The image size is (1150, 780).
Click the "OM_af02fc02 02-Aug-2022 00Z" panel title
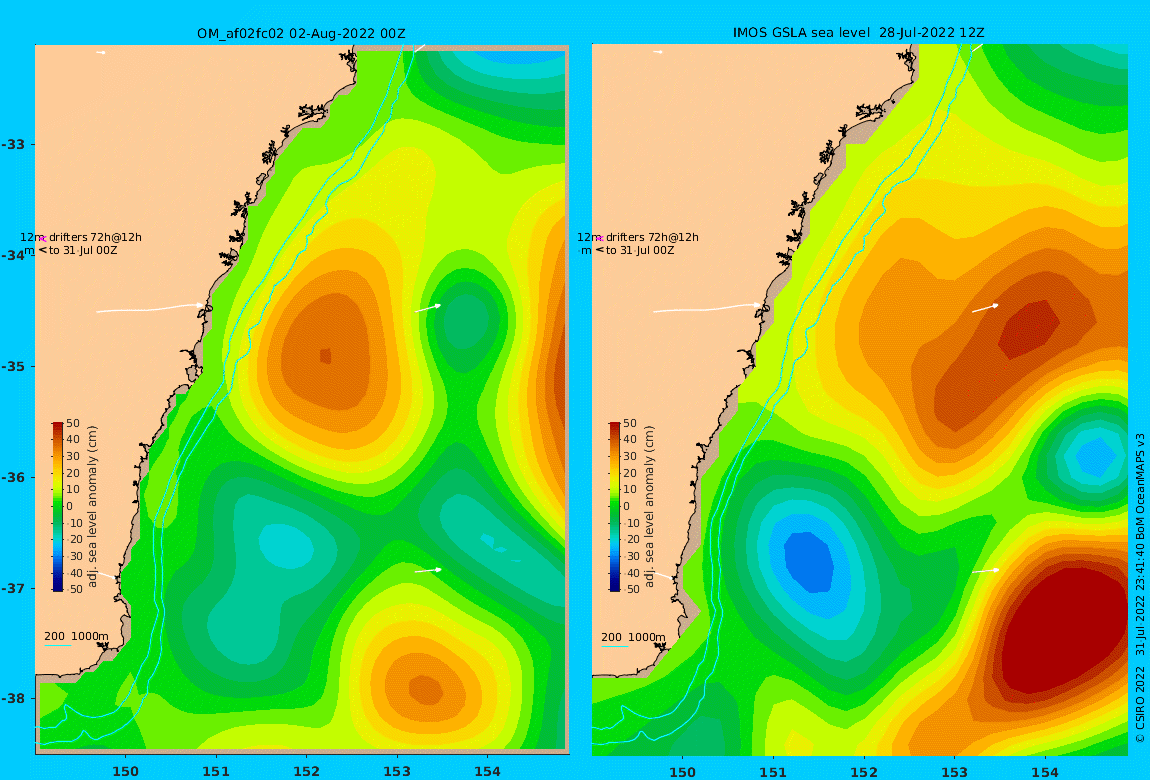(x=301, y=34)
